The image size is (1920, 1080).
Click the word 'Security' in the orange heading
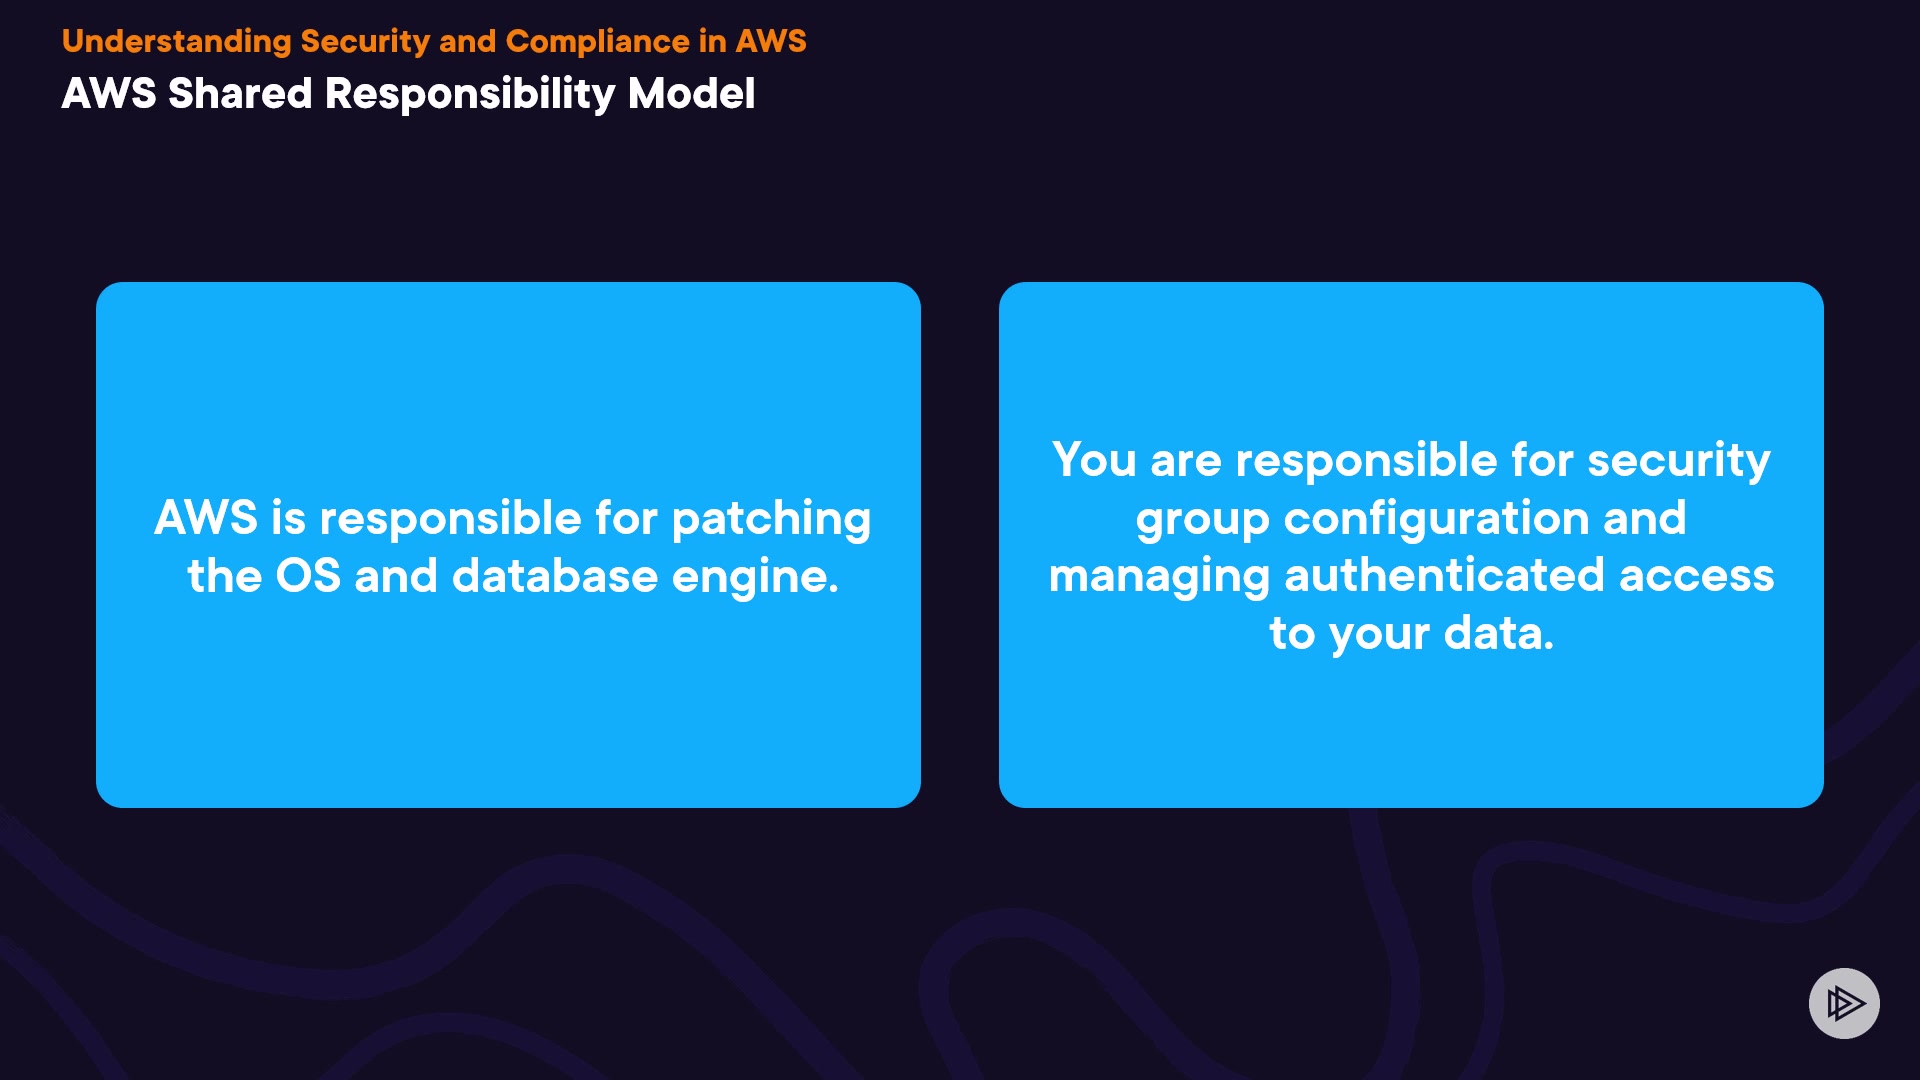[365, 41]
